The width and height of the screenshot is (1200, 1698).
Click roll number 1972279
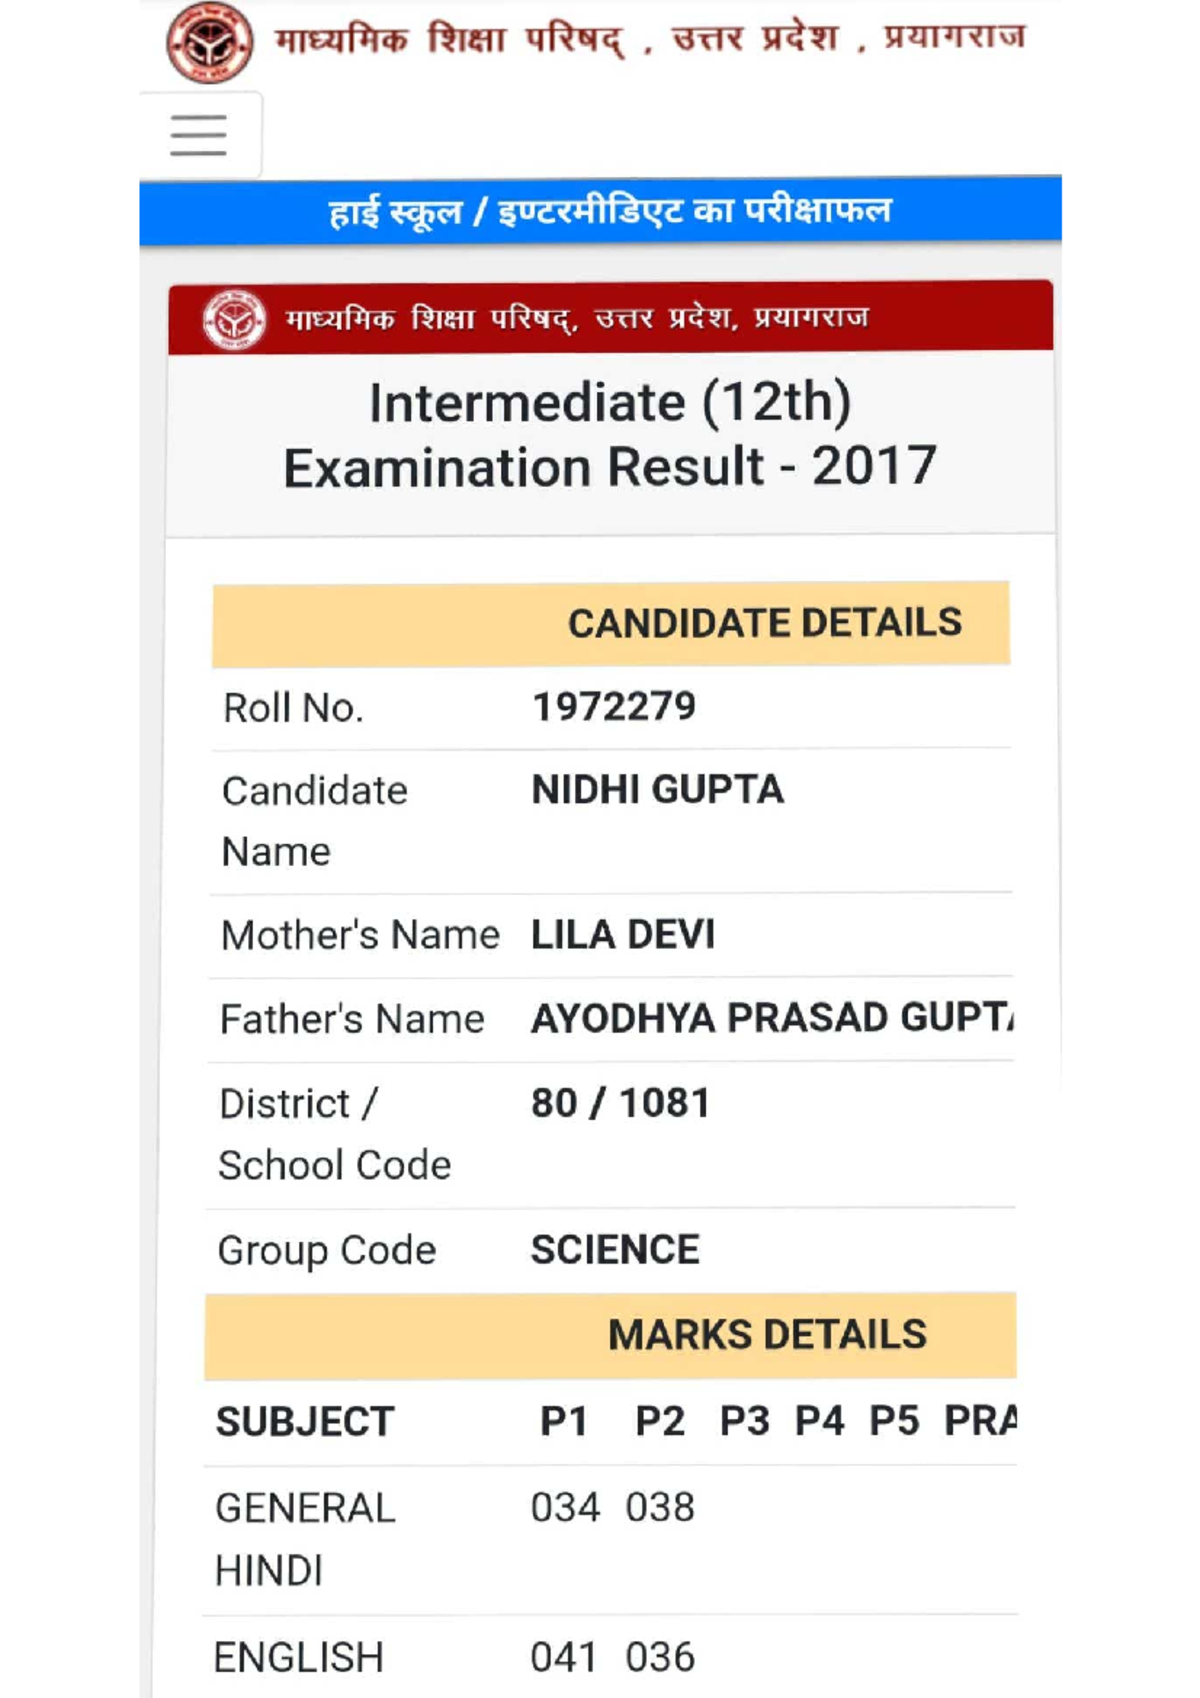[x=613, y=707]
